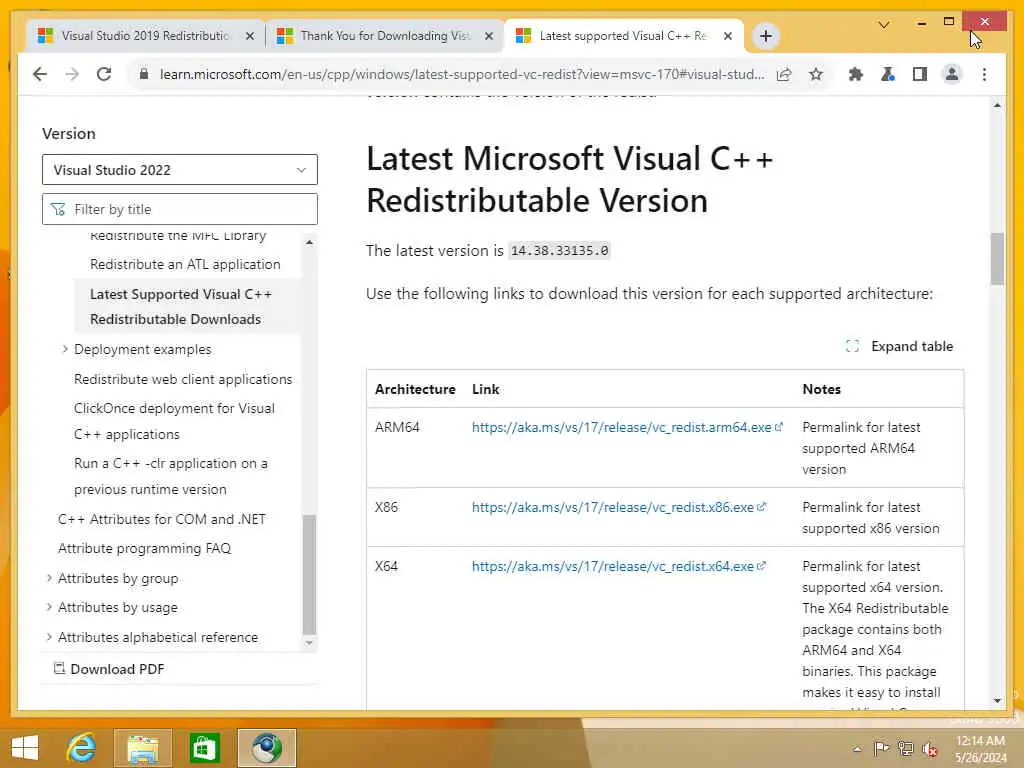
Task: Show hidden system tray icons
Action: [x=857, y=749]
